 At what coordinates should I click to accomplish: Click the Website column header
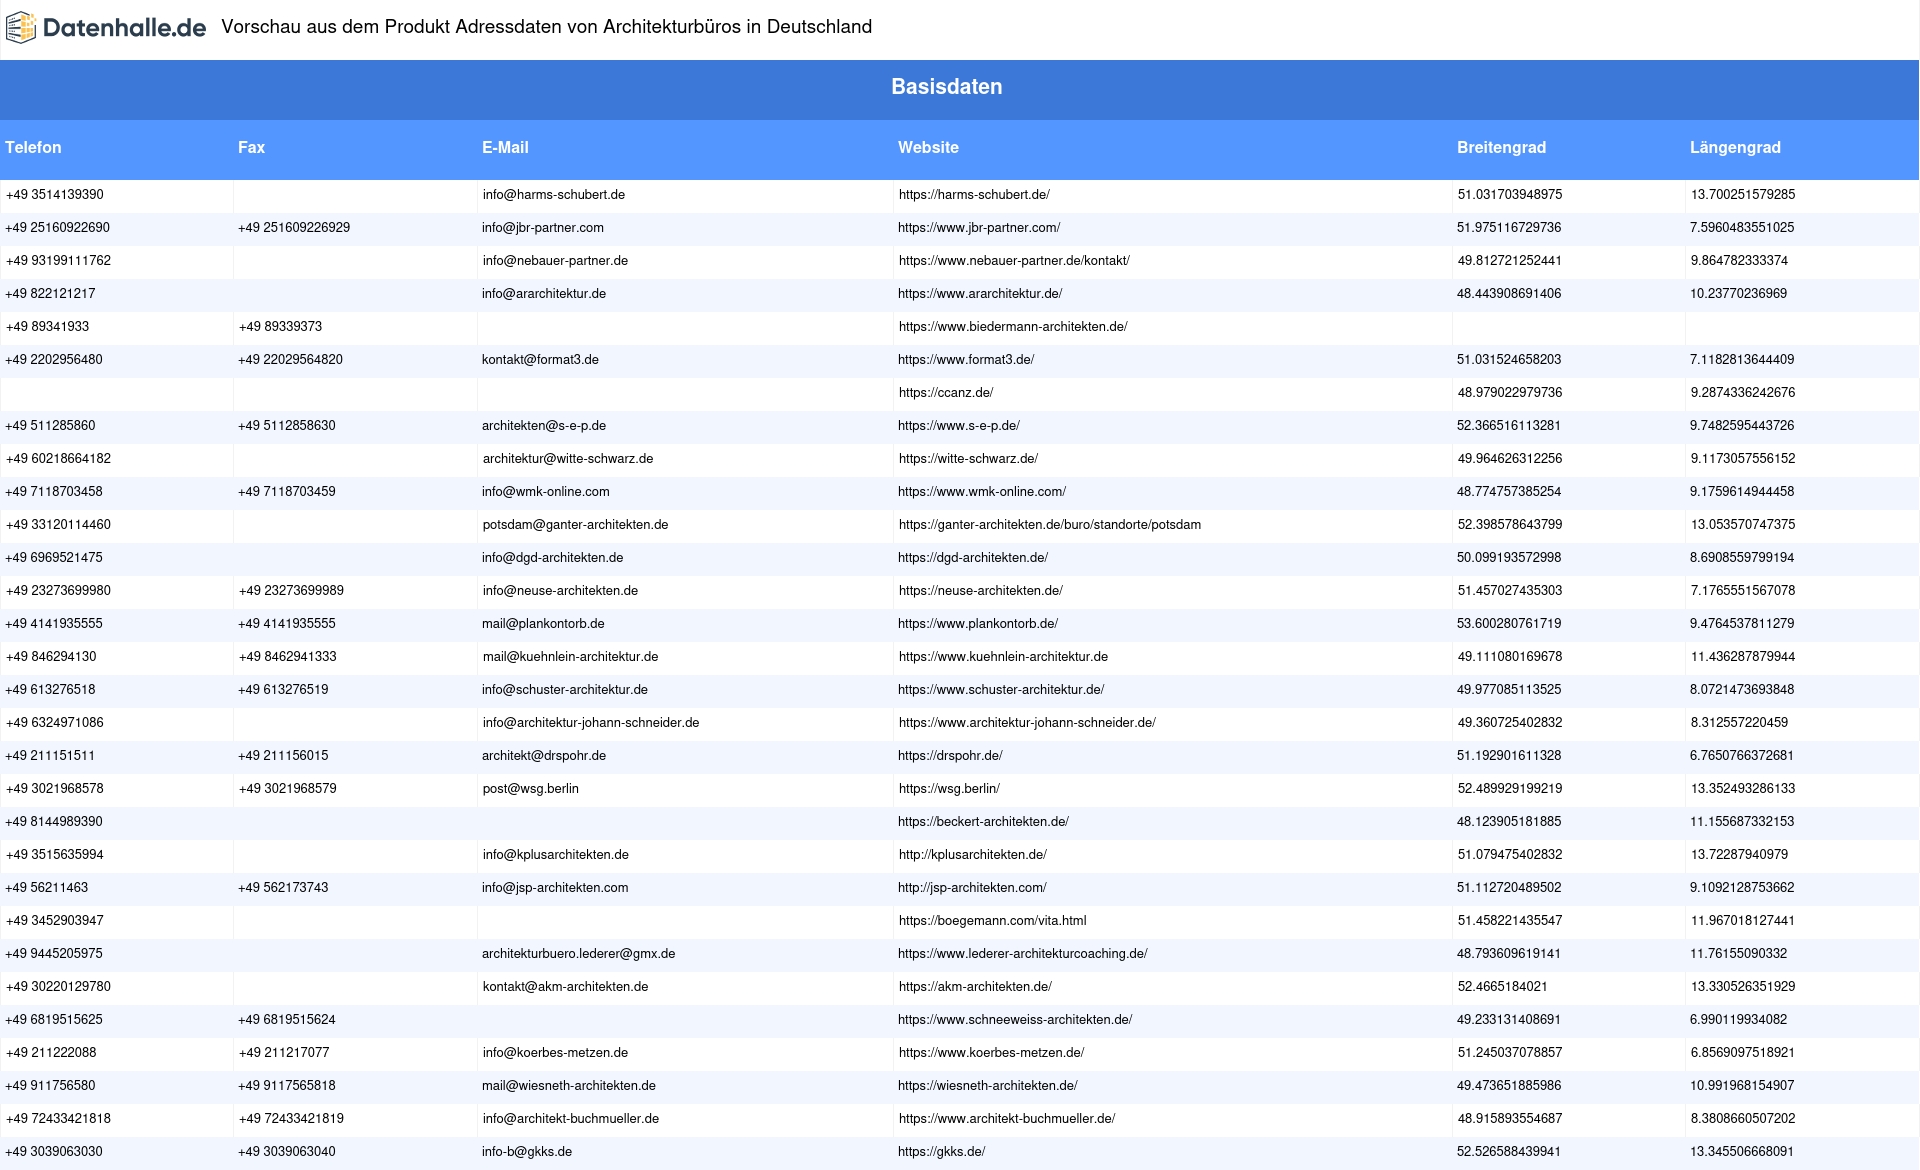point(928,147)
